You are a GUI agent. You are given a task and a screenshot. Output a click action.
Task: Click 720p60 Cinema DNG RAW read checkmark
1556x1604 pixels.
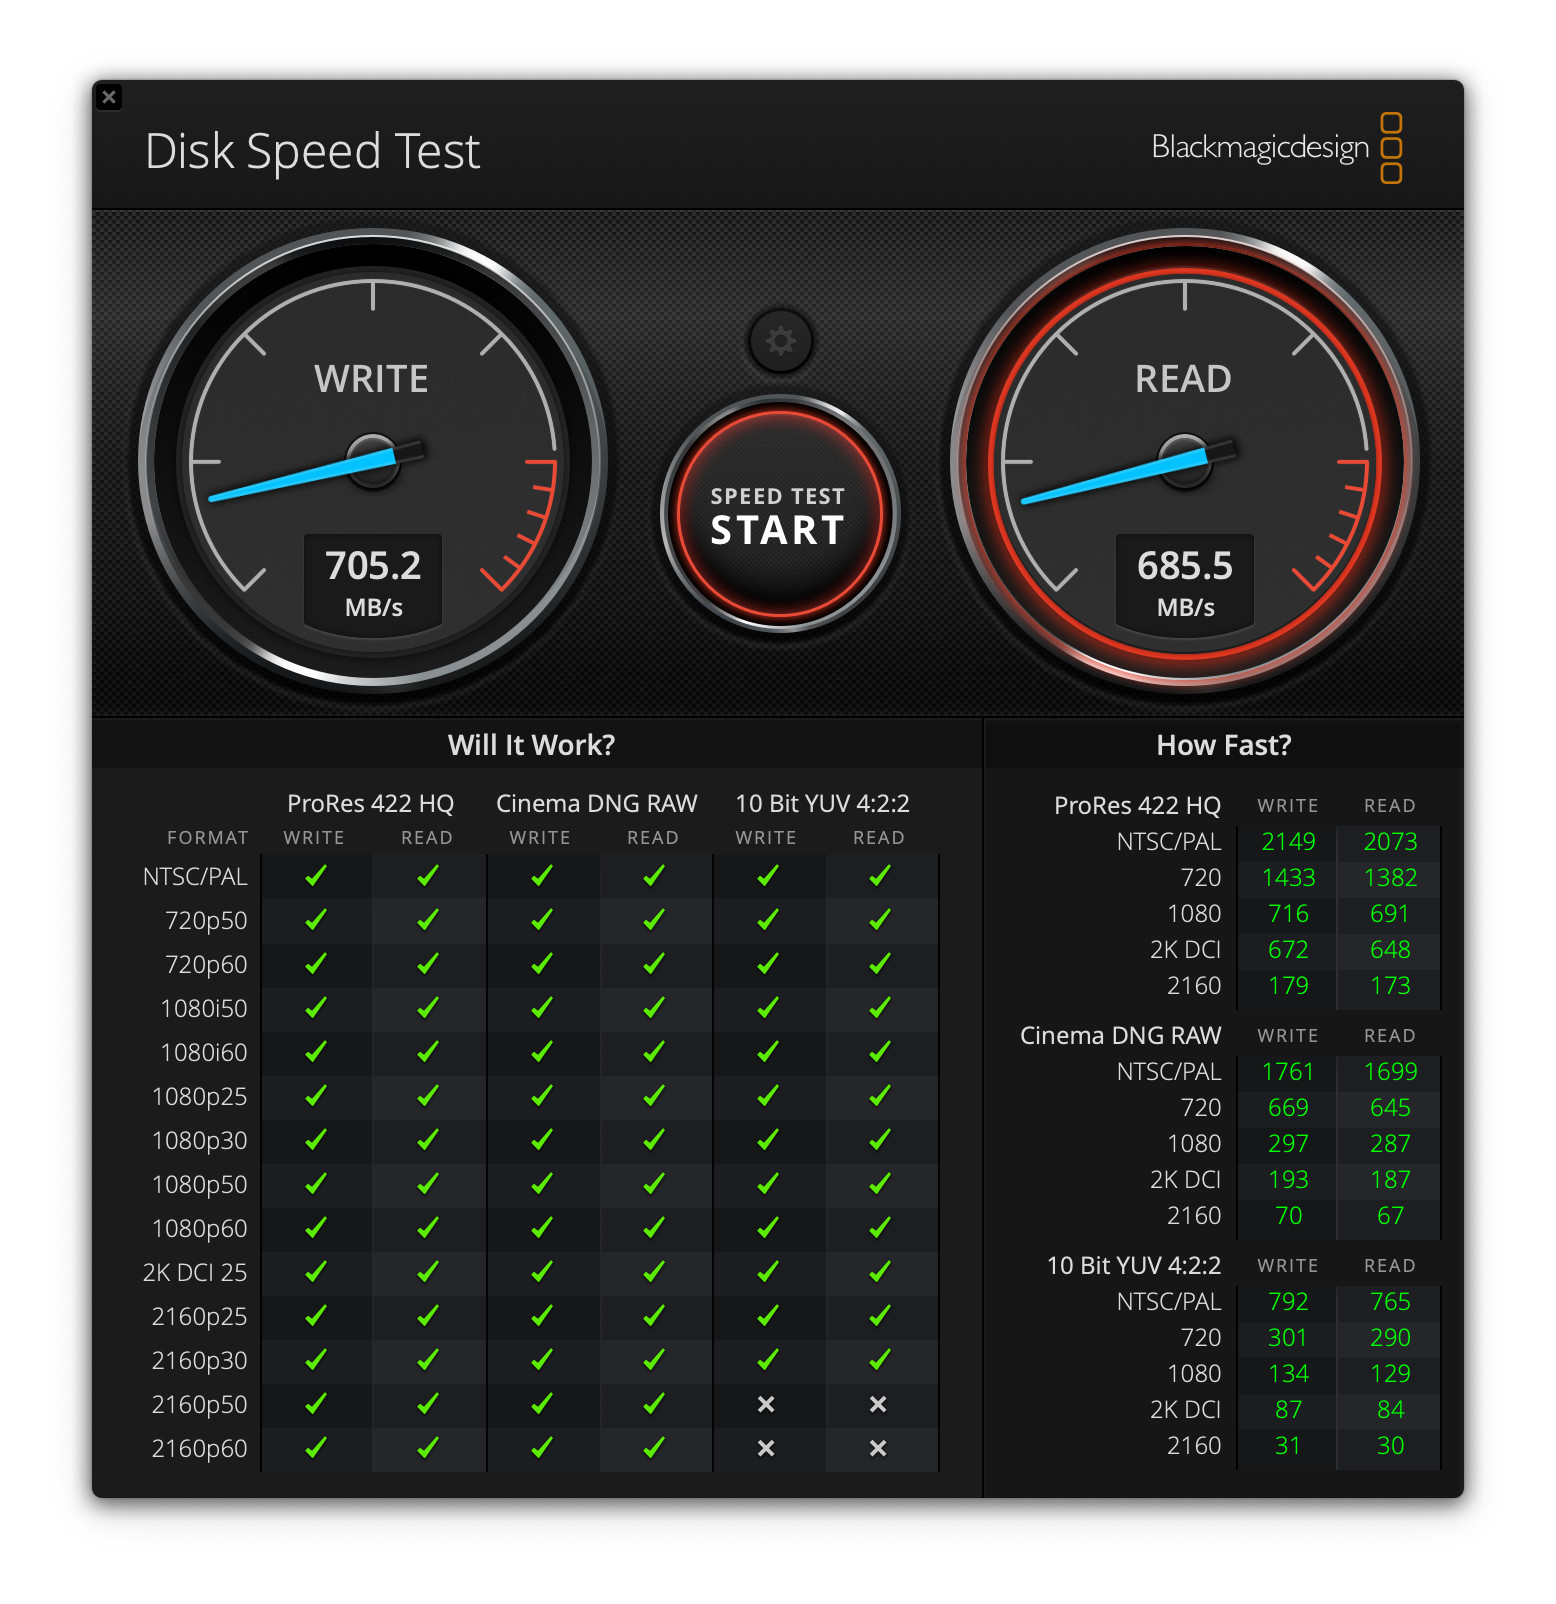[x=654, y=964]
